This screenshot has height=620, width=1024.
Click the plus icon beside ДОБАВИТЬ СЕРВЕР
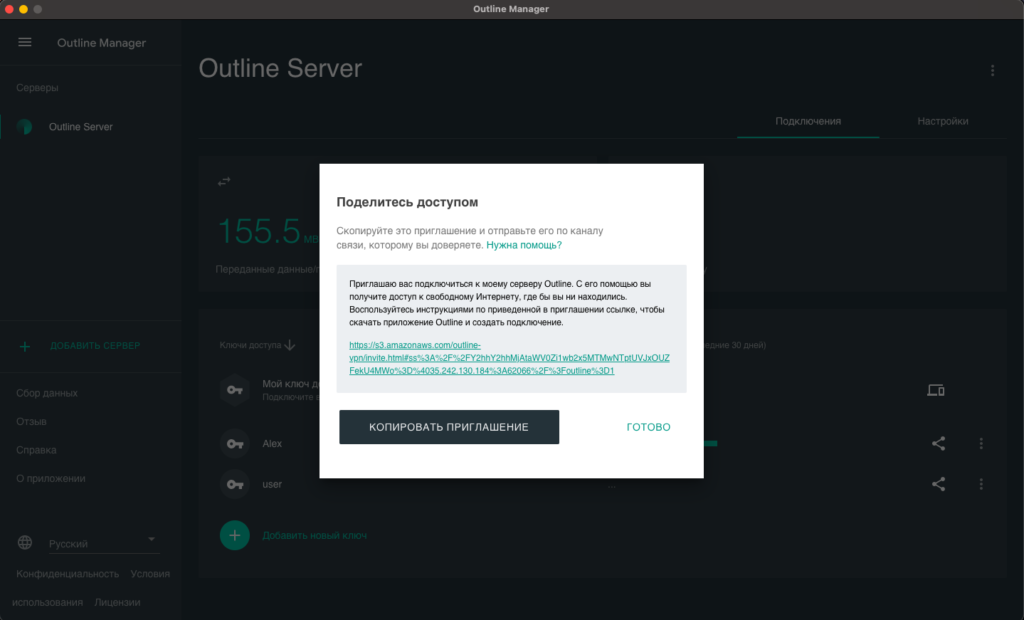(x=25, y=346)
